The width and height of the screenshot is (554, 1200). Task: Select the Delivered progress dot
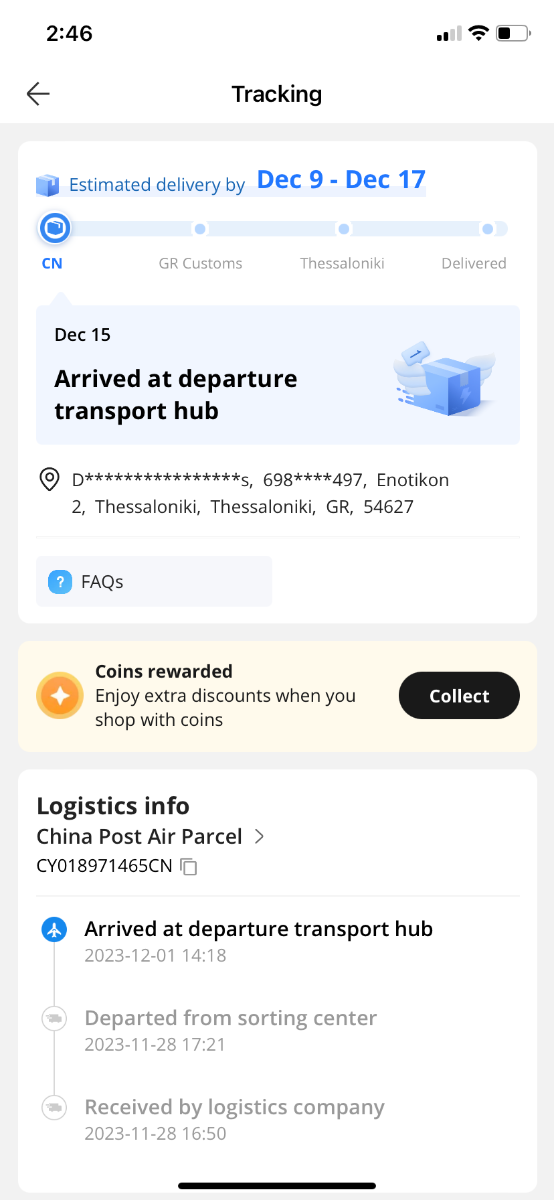(487, 229)
